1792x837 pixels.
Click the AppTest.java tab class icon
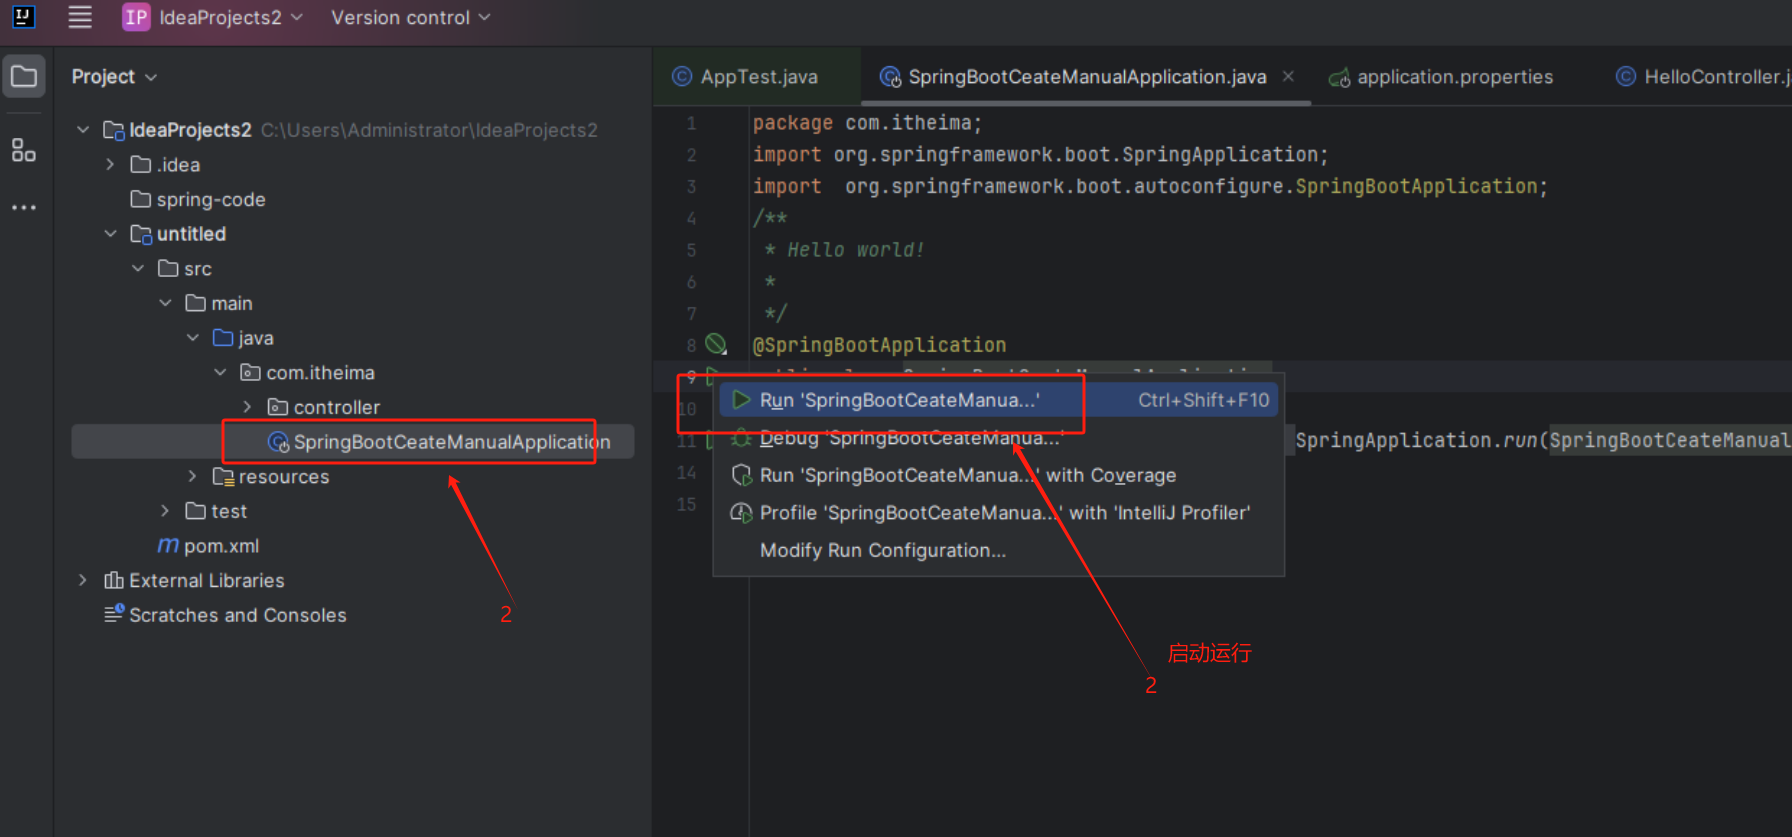tap(682, 77)
